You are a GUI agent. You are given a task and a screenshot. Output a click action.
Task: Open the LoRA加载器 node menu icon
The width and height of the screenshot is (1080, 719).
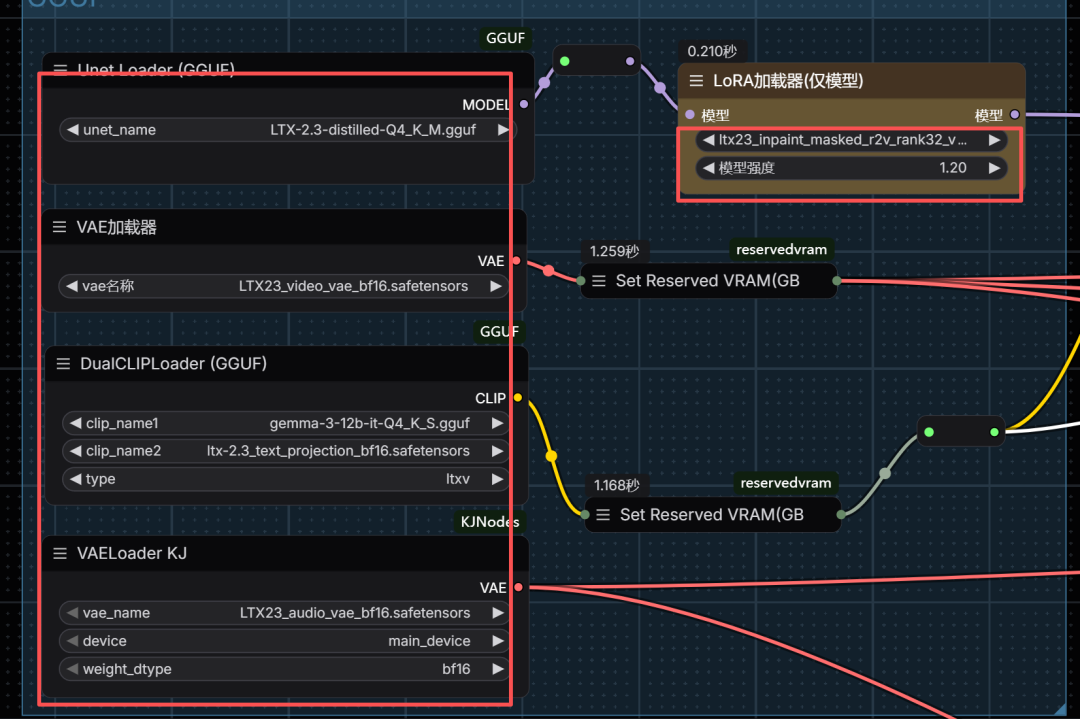pyautogui.click(x=696, y=81)
